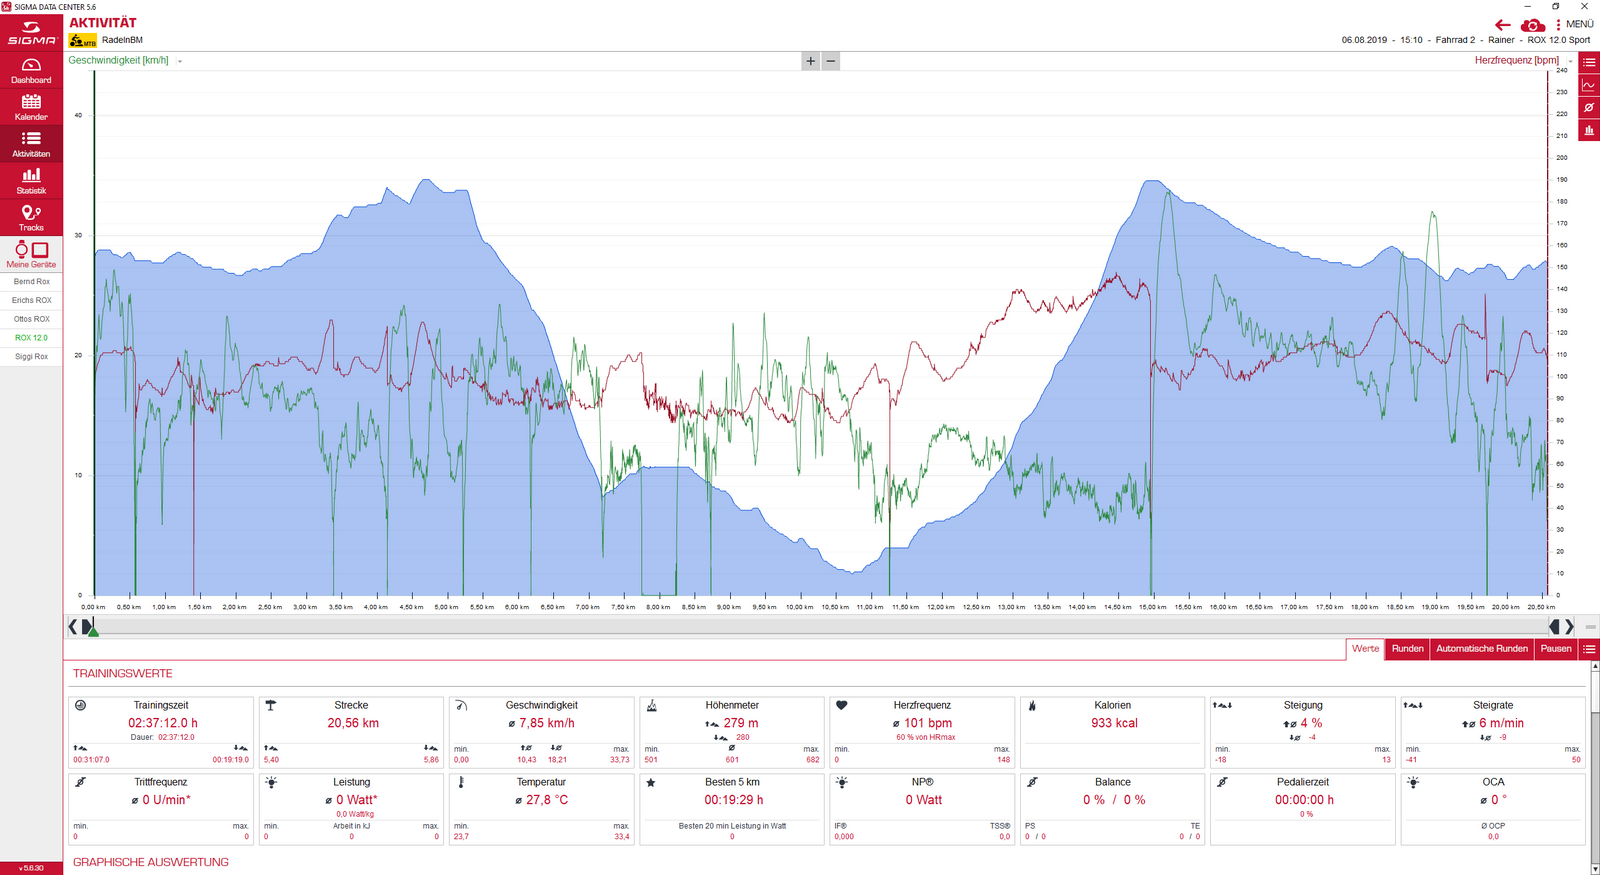Zoom out the chart with minus button
The height and width of the screenshot is (875, 1600).
830,61
